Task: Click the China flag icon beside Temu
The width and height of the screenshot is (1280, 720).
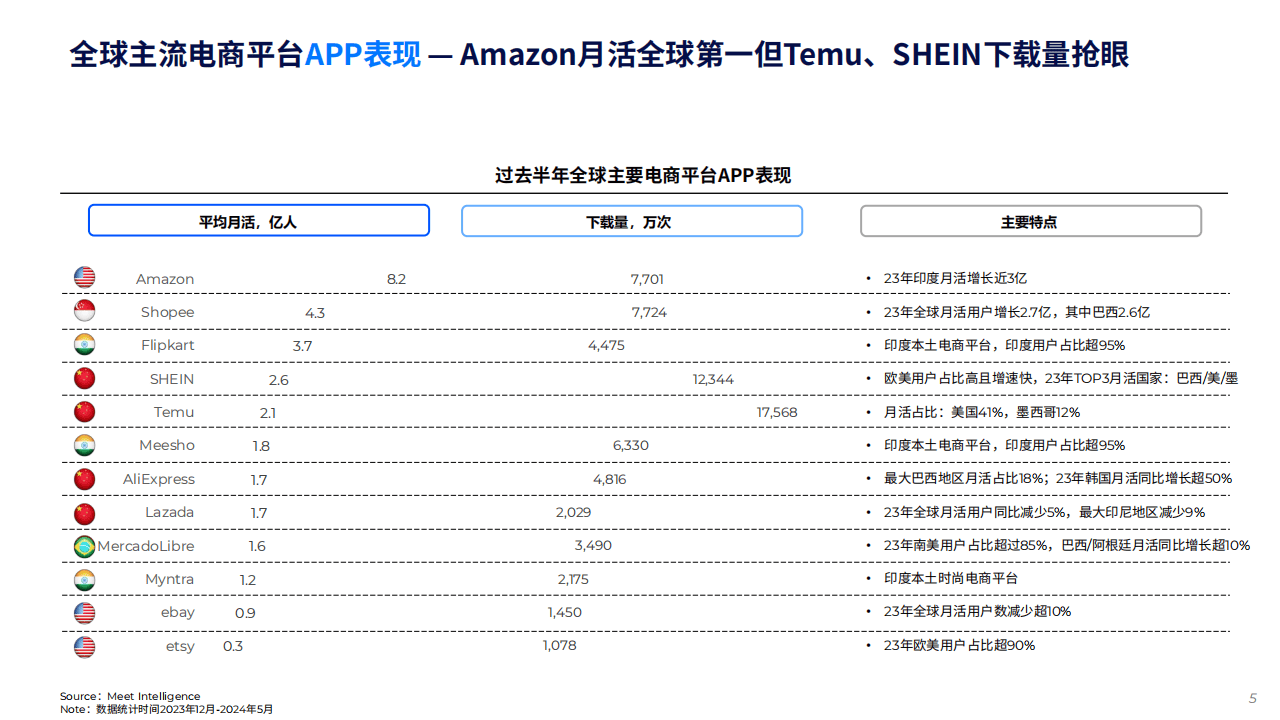Action: point(84,411)
